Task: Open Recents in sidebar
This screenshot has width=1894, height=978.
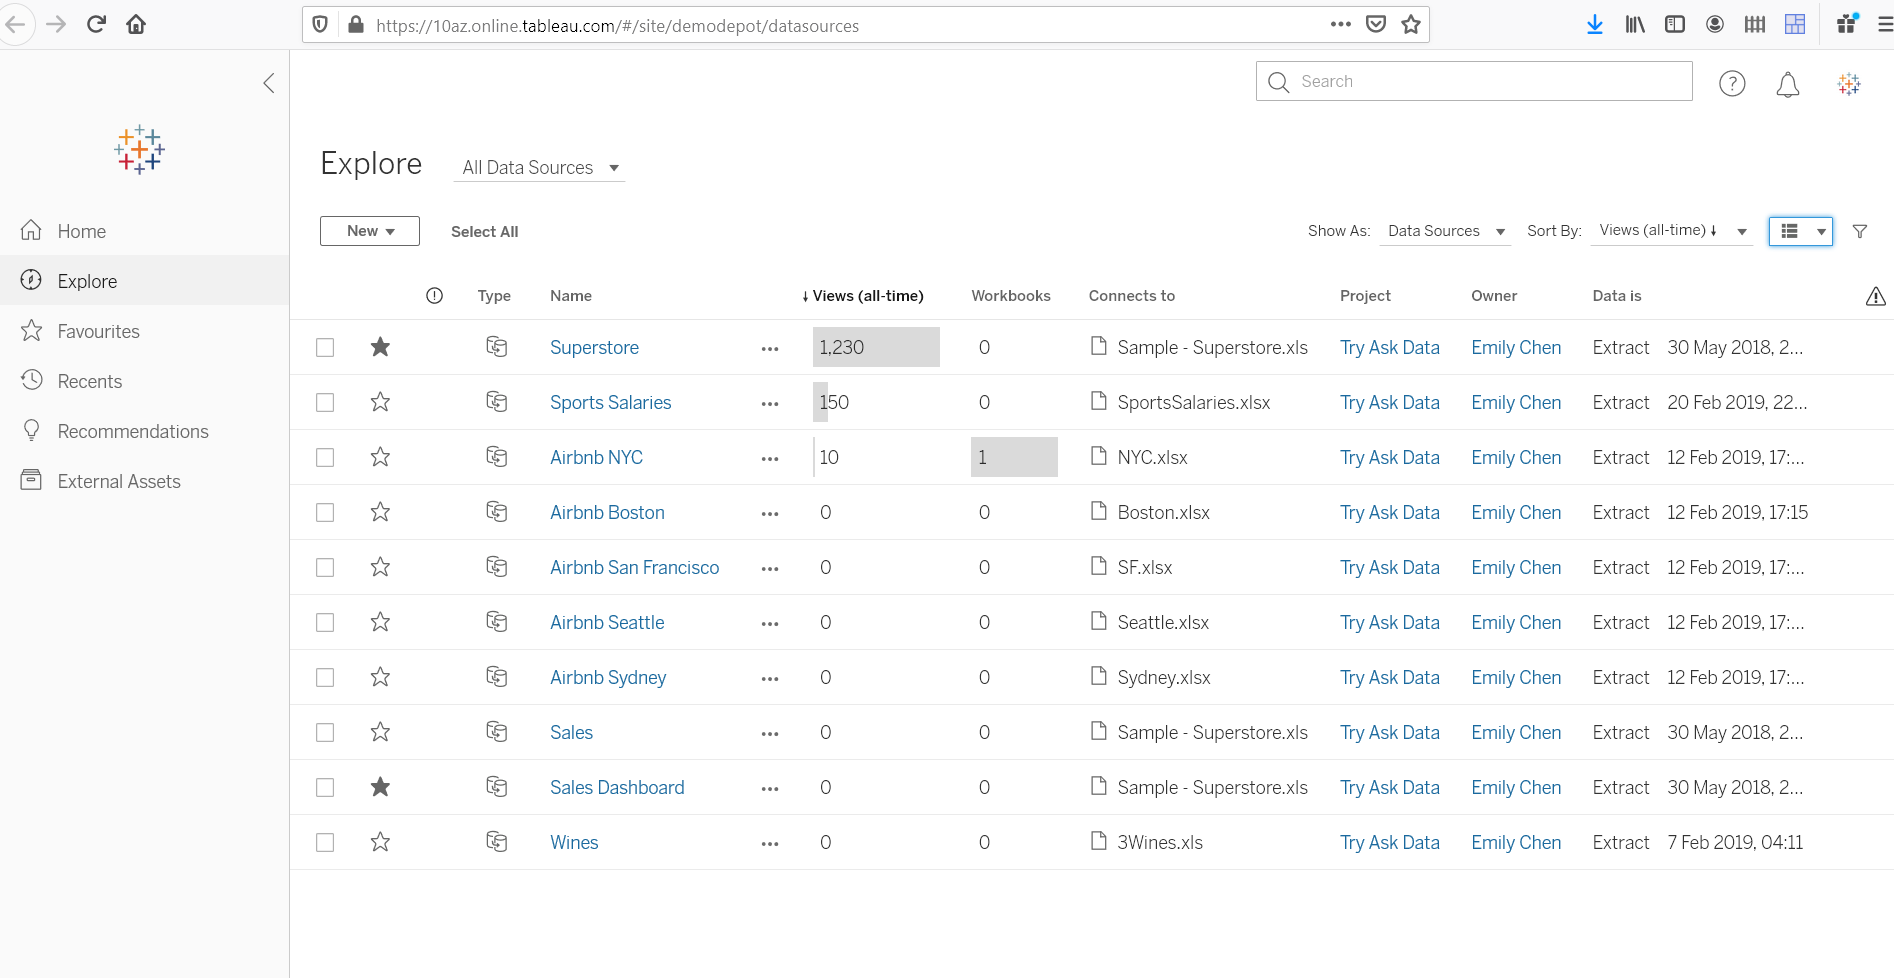Action: coord(144,381)
